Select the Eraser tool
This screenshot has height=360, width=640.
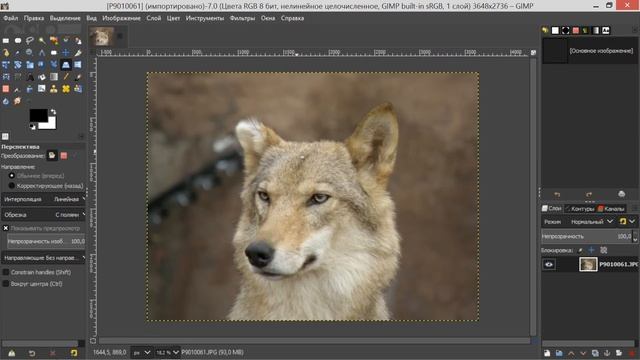point(6,89)
